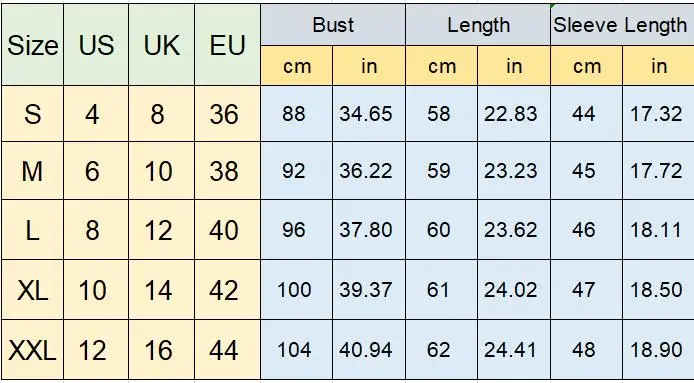
Task: Select the US column header cell
Action: pyautogui.click(x=96, y=44)
